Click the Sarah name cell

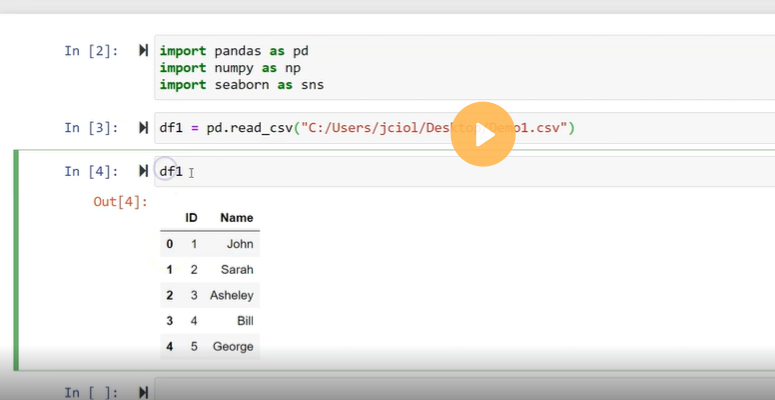point(237,270)
